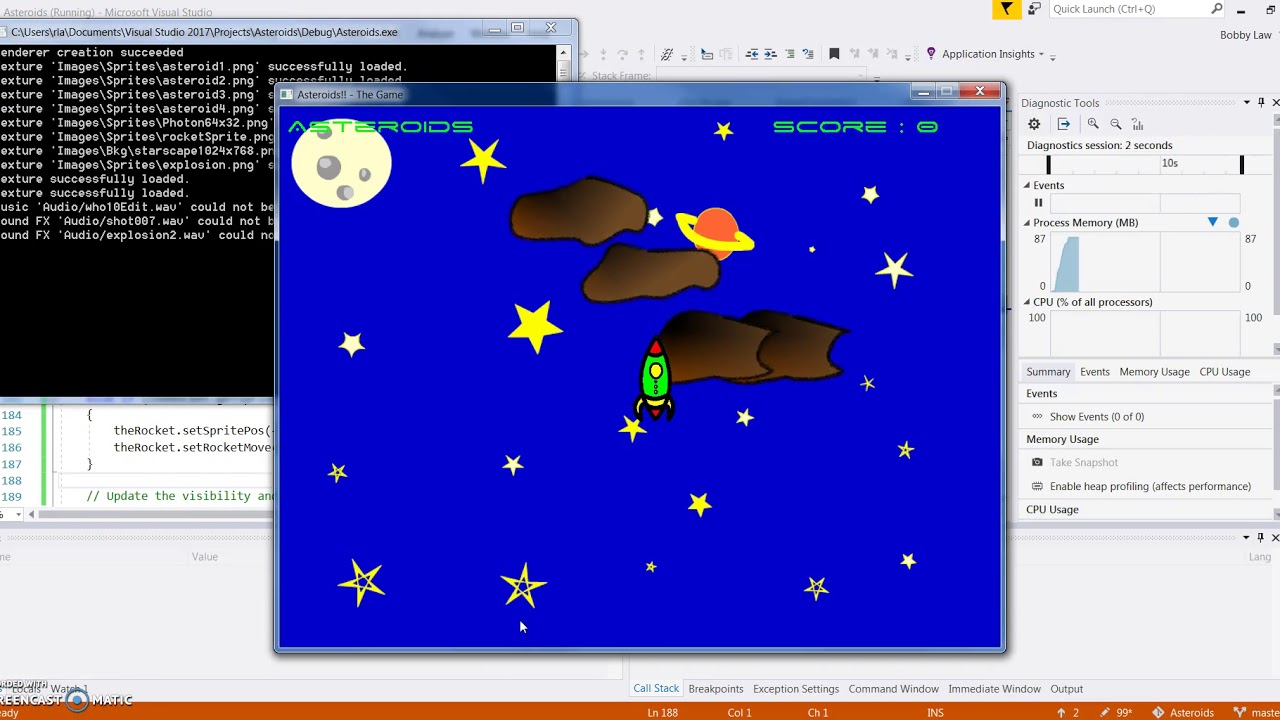Pin the Call Stack bottom panel

point(1261,537)
